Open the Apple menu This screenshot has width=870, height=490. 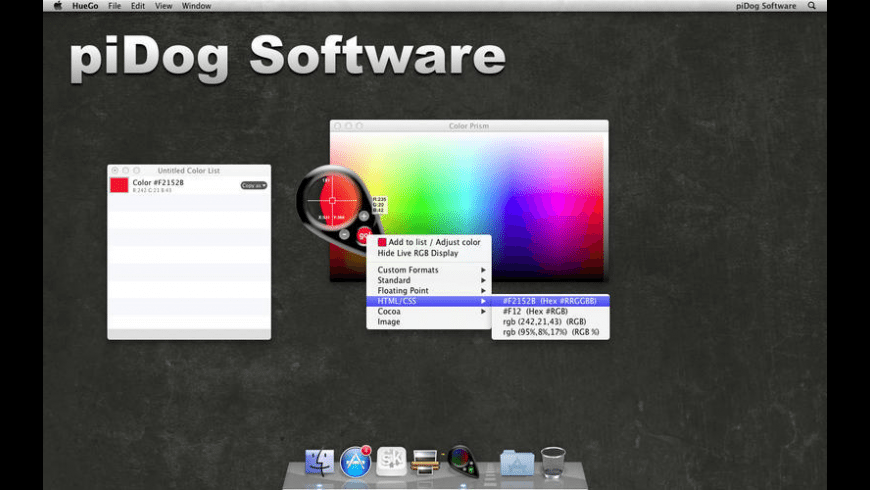click(57, 6)
